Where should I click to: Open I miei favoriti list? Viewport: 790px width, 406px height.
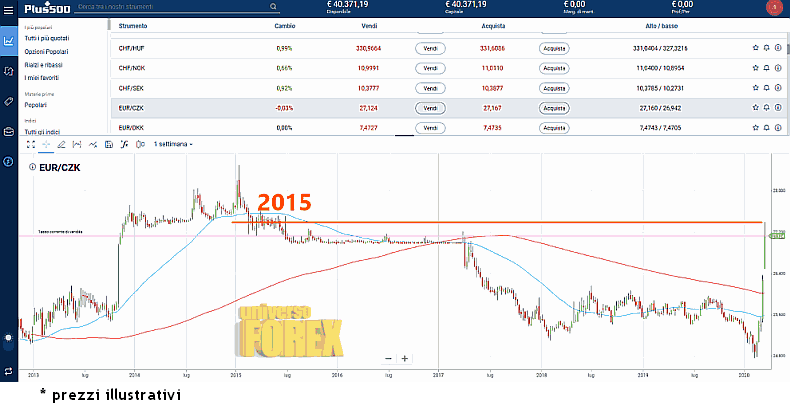43,77
